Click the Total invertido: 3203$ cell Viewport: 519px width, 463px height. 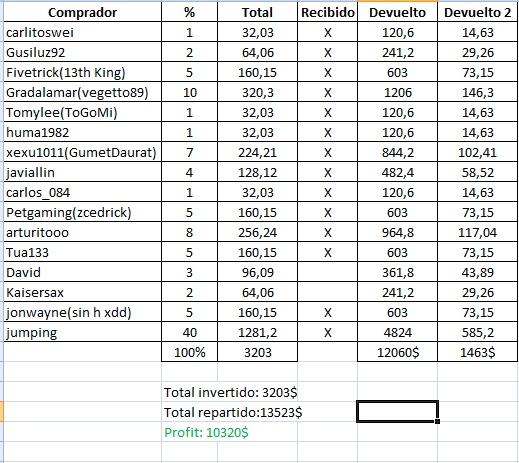[x=230, y=392]
